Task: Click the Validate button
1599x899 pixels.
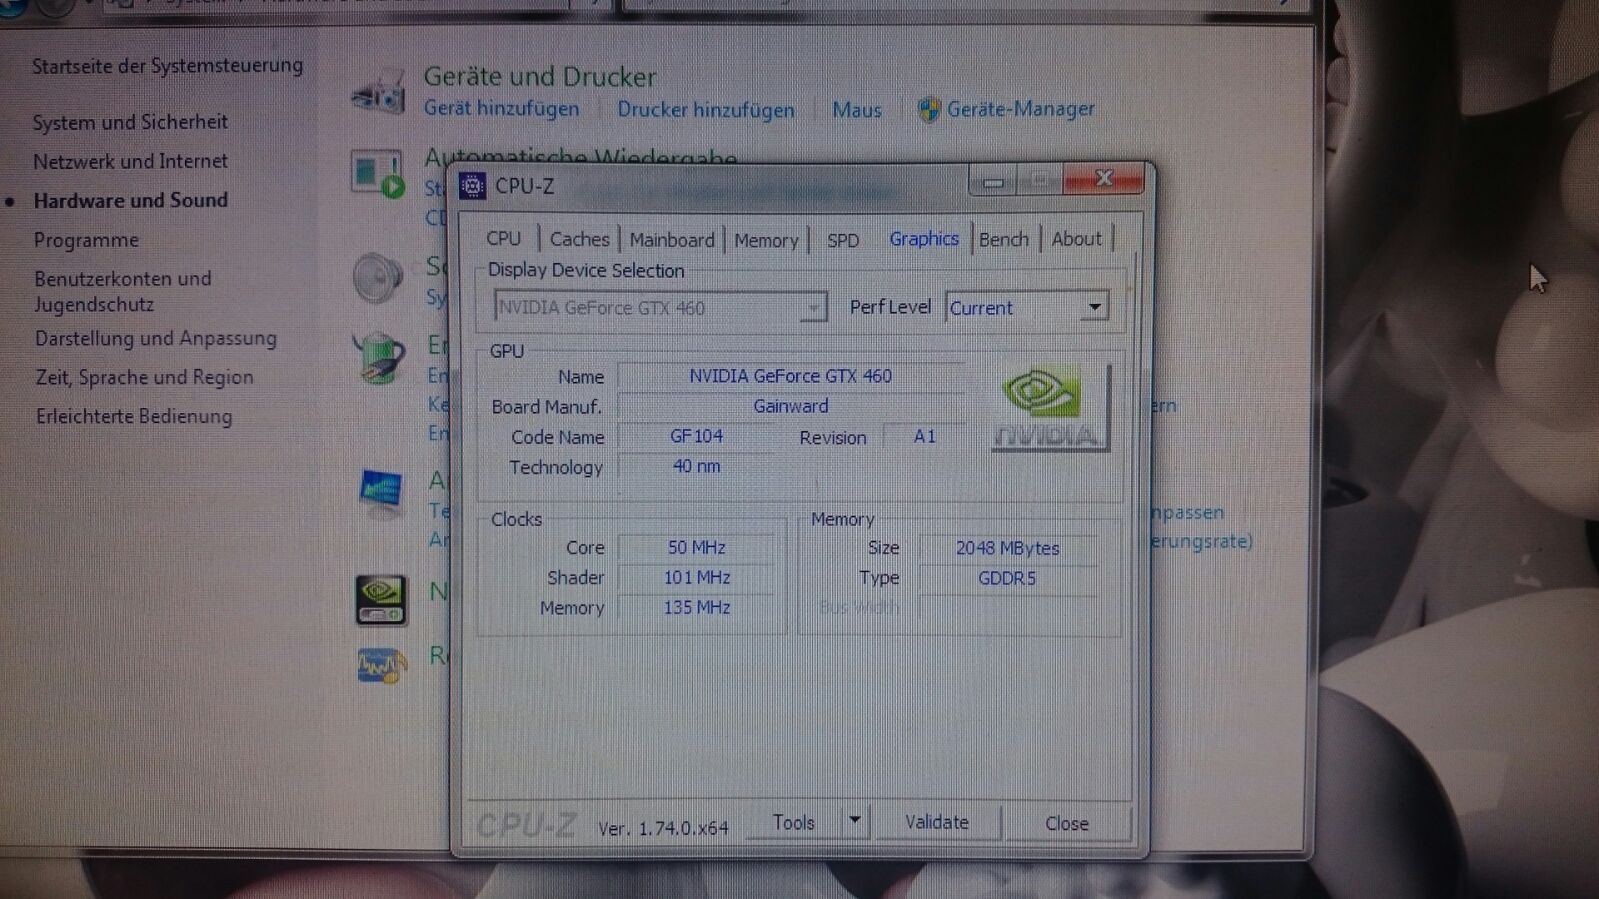Action: [937, 822]
